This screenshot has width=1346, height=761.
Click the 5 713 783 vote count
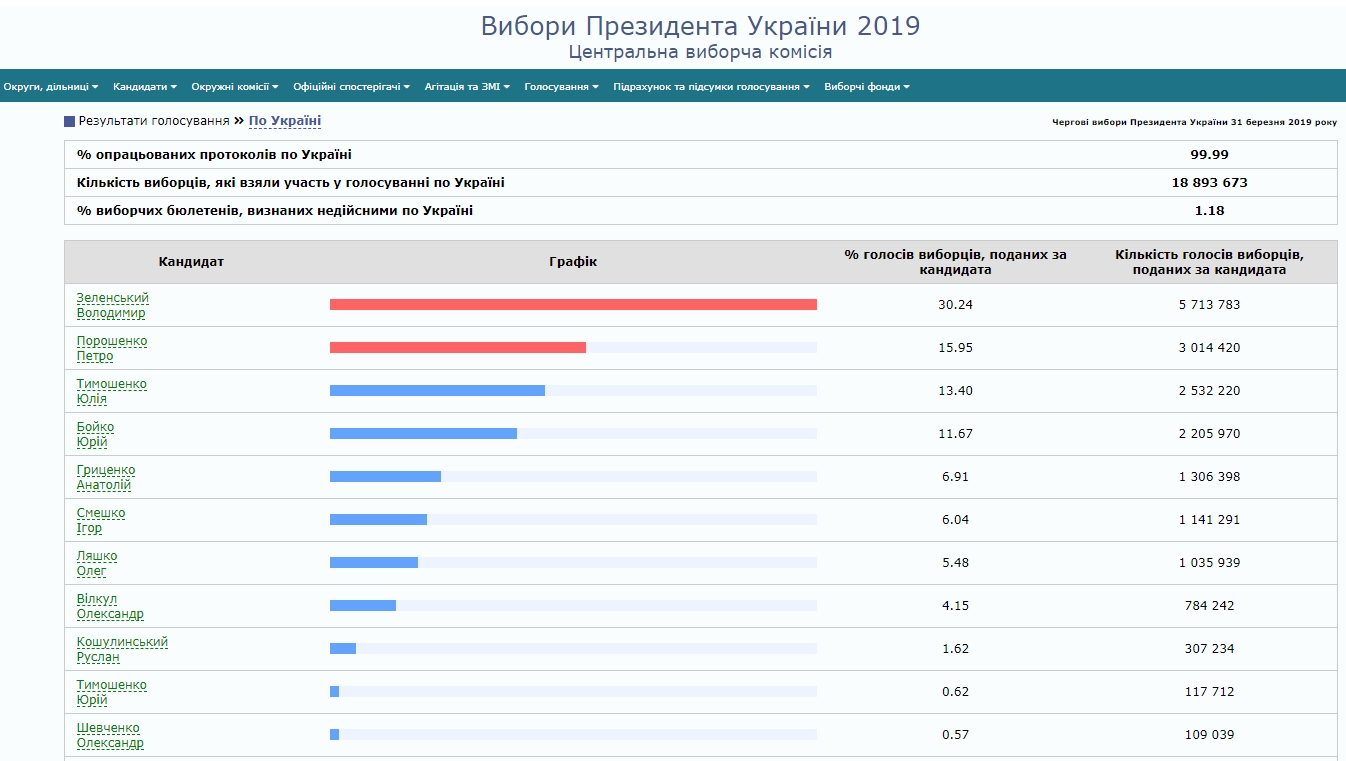pos(1209,305)
